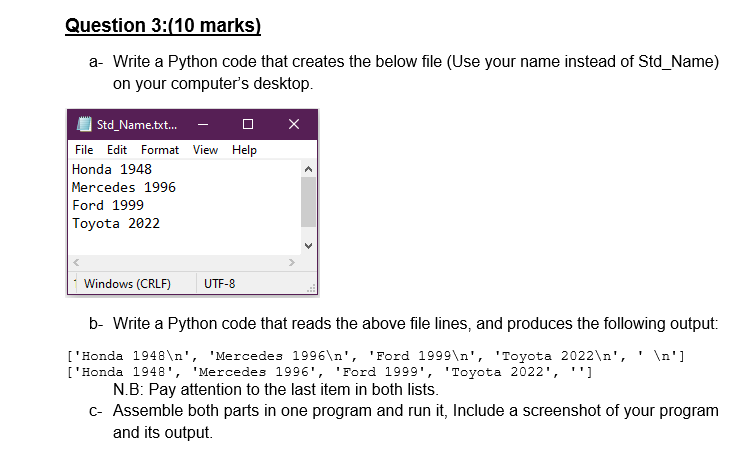
Task: Click the horizontal scrollbar right arrow
Action: (292, 262)
